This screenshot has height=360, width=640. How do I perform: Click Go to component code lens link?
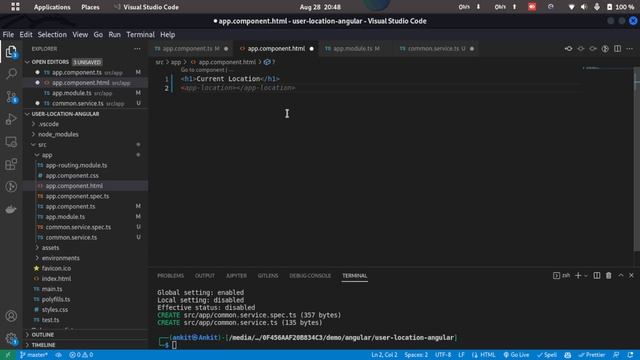coord(203,70)
